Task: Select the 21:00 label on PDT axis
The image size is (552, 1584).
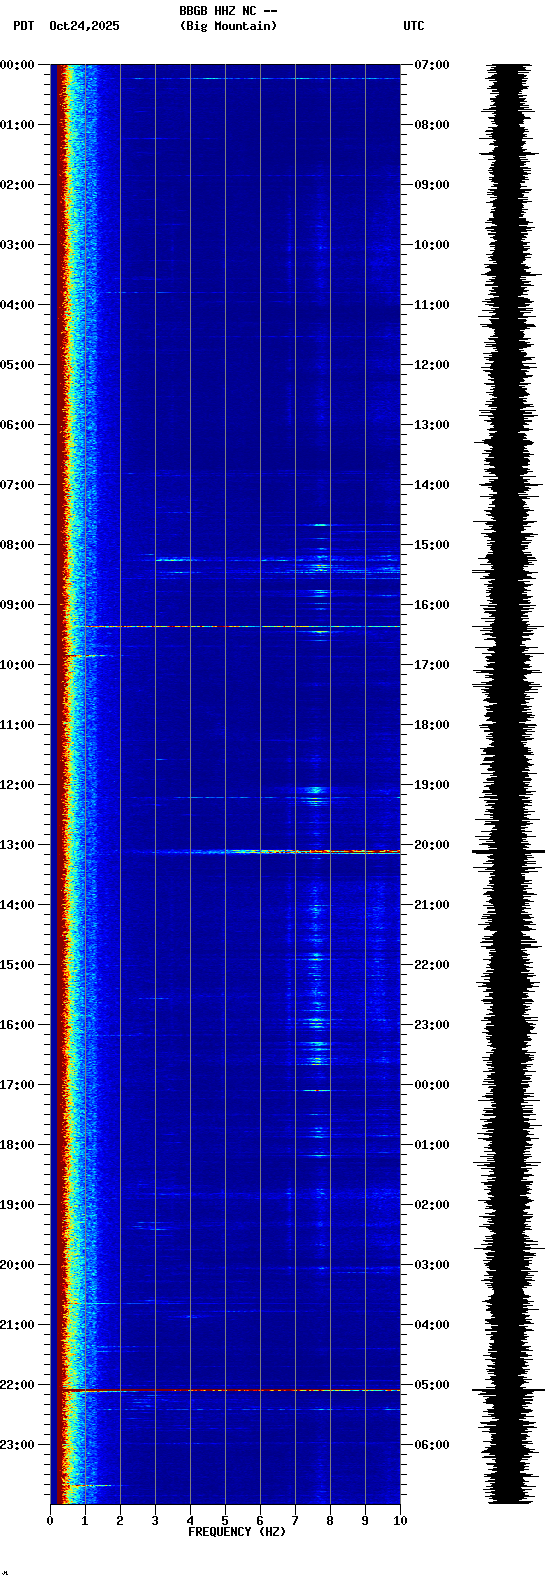Action: pyautogui.click(x=17, y=1325)
